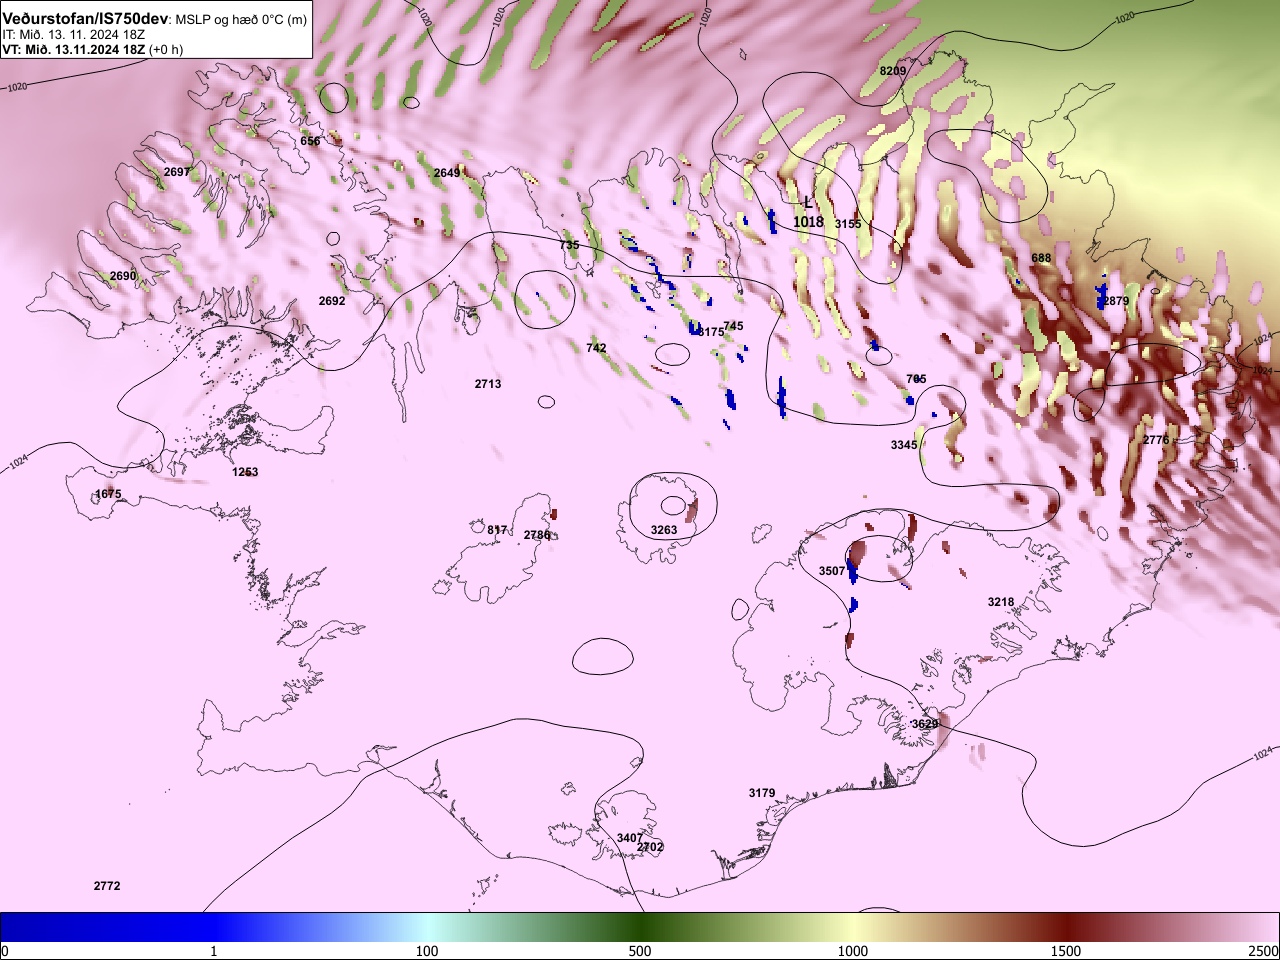
Task: Select the 1675 height label
Action: click(108, 494)
